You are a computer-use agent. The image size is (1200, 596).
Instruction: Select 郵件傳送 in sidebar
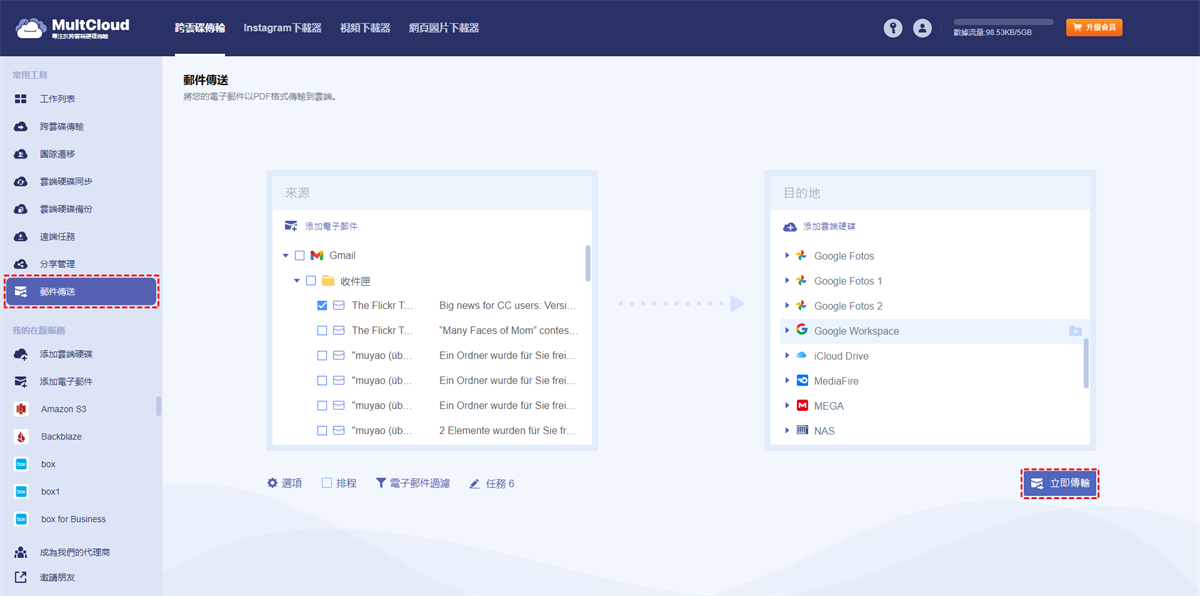(81, 291)
